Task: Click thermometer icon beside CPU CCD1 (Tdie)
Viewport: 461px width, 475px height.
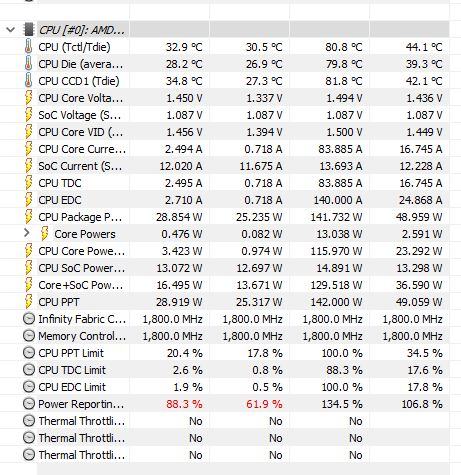Action: 28,81
